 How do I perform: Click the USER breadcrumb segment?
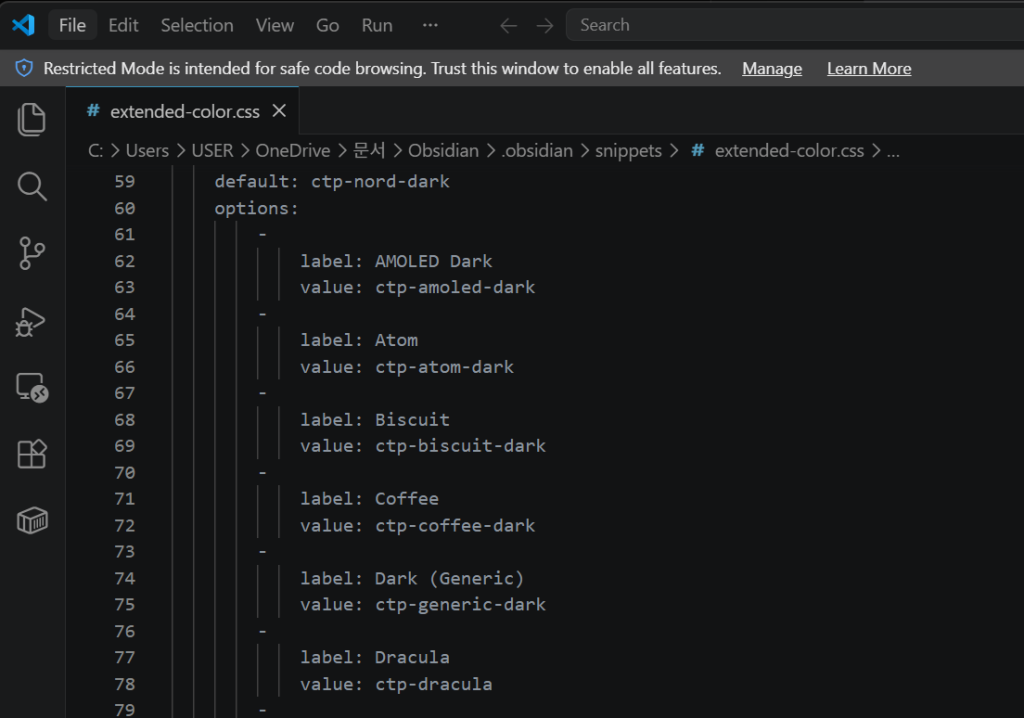click(212, 151)
